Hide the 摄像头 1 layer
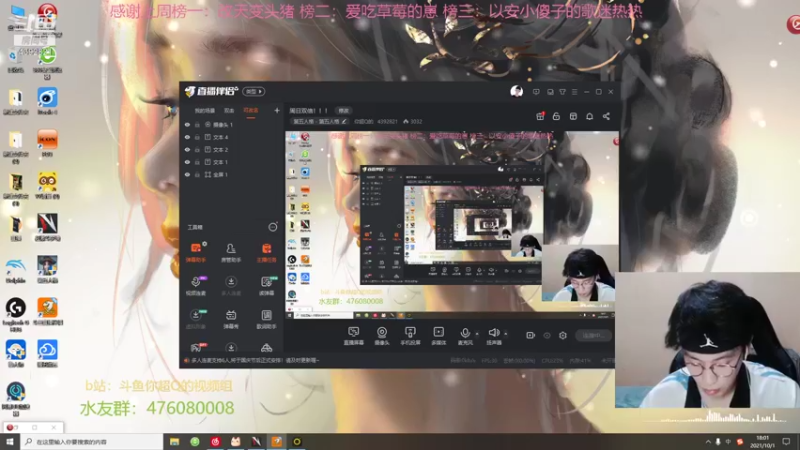Image resolution: width=800 pixels, height=450 pixels. (187, 124)
